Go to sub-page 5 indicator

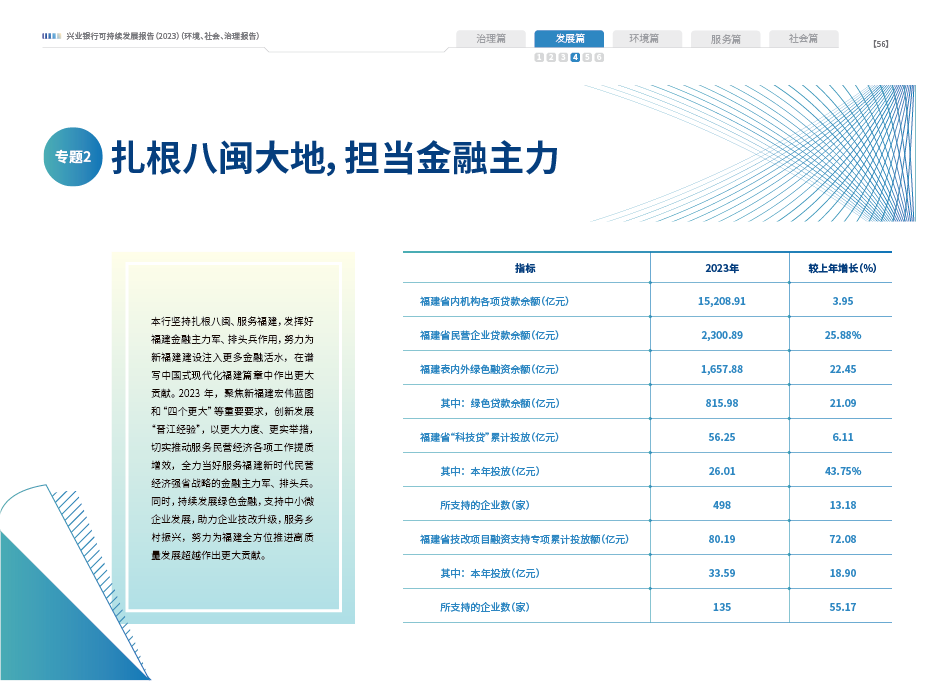click(587, 58)
